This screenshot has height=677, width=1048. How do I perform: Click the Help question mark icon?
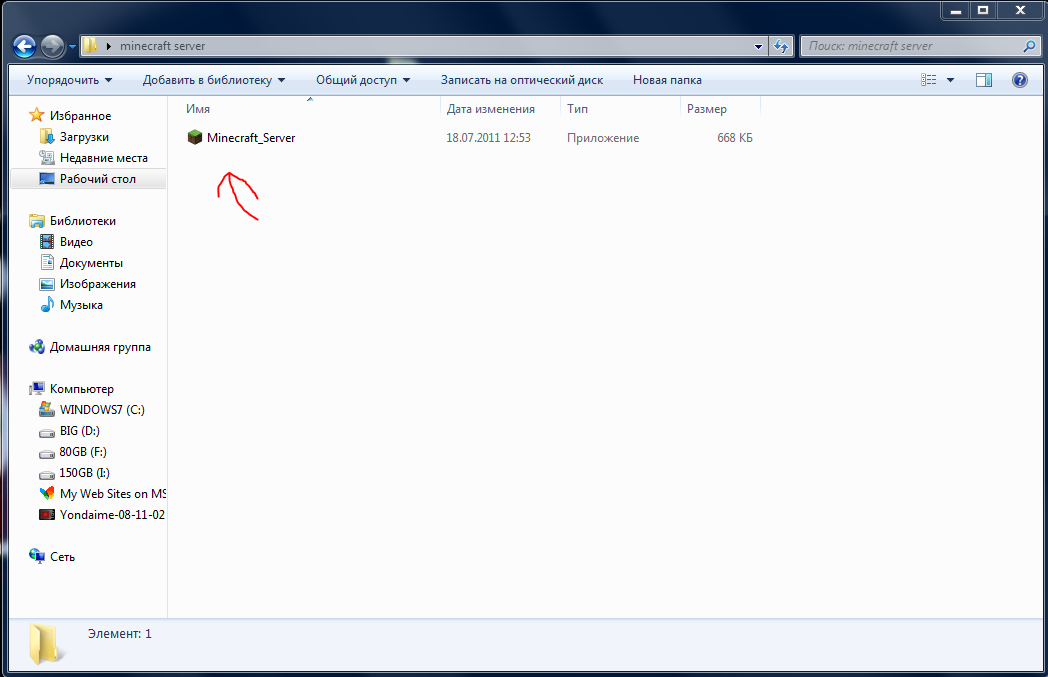pyautogui.click(x=1019, y=80)
